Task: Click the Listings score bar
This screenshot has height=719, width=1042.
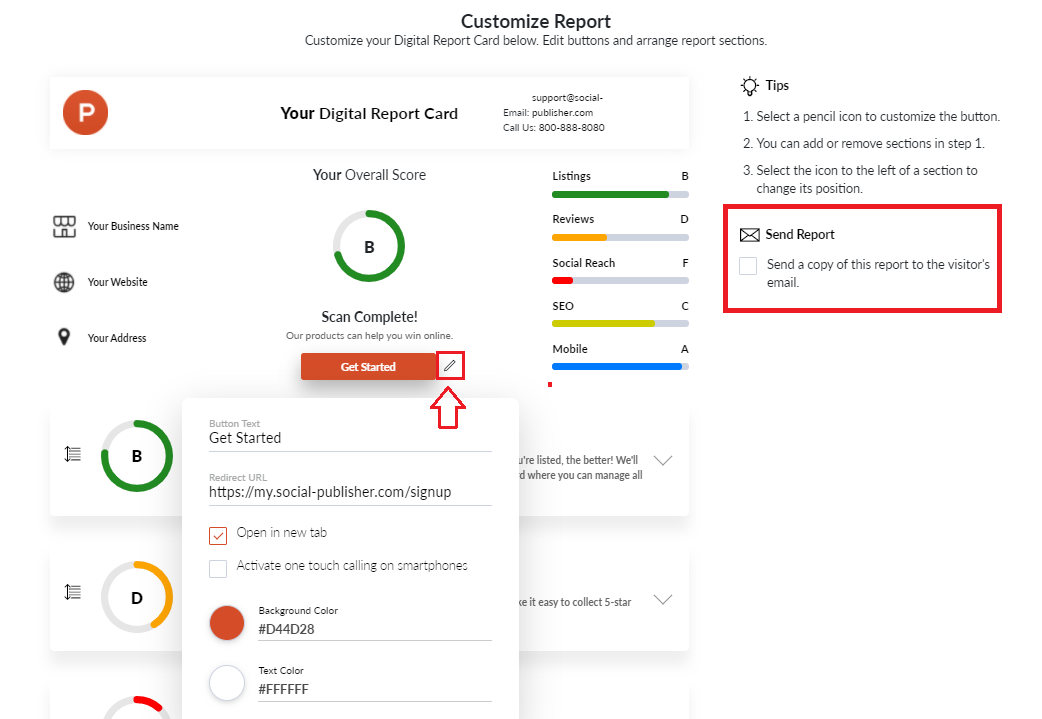Action: coord(620,195)
